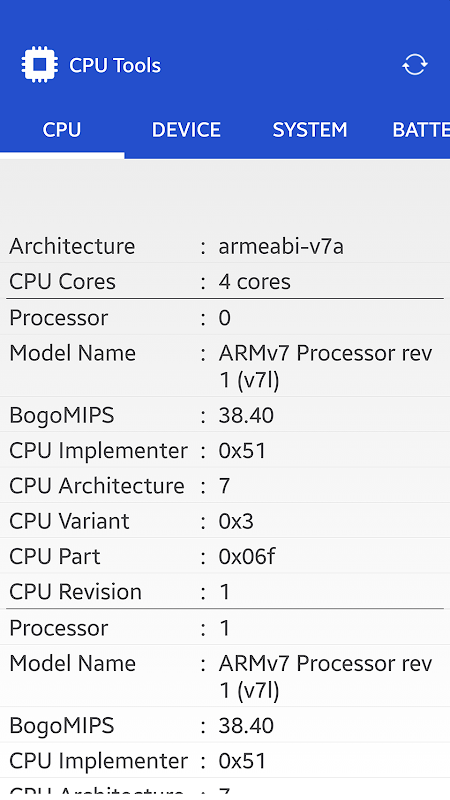Select the first BogoMIPS 38.40 row
This screenshot has width=450, height=800.
[x=225, y=415]
